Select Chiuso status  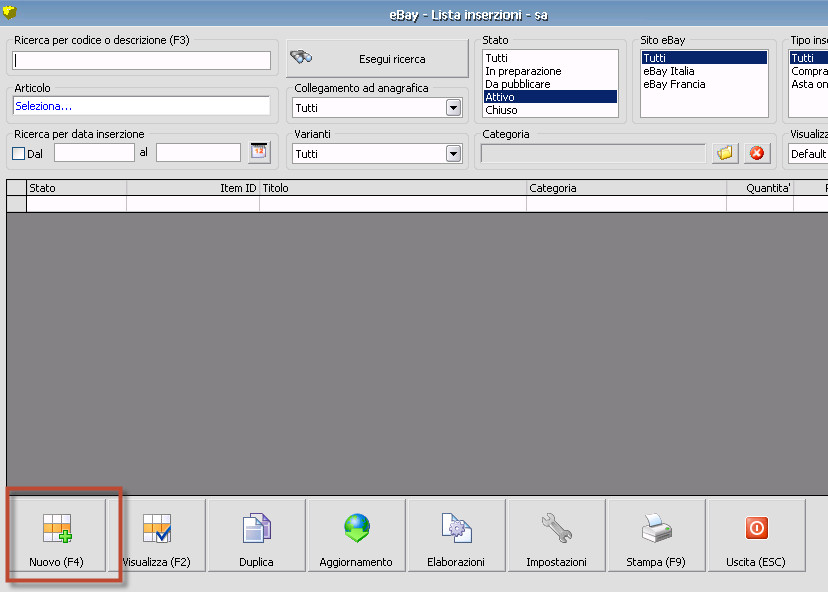550,110
